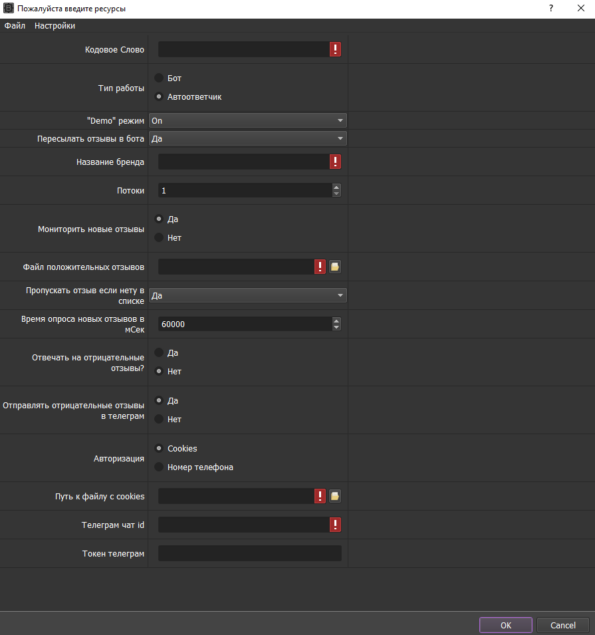Choose Номер телефона for Авторизация
Screen dimensions: 595x635
point(159,467)
